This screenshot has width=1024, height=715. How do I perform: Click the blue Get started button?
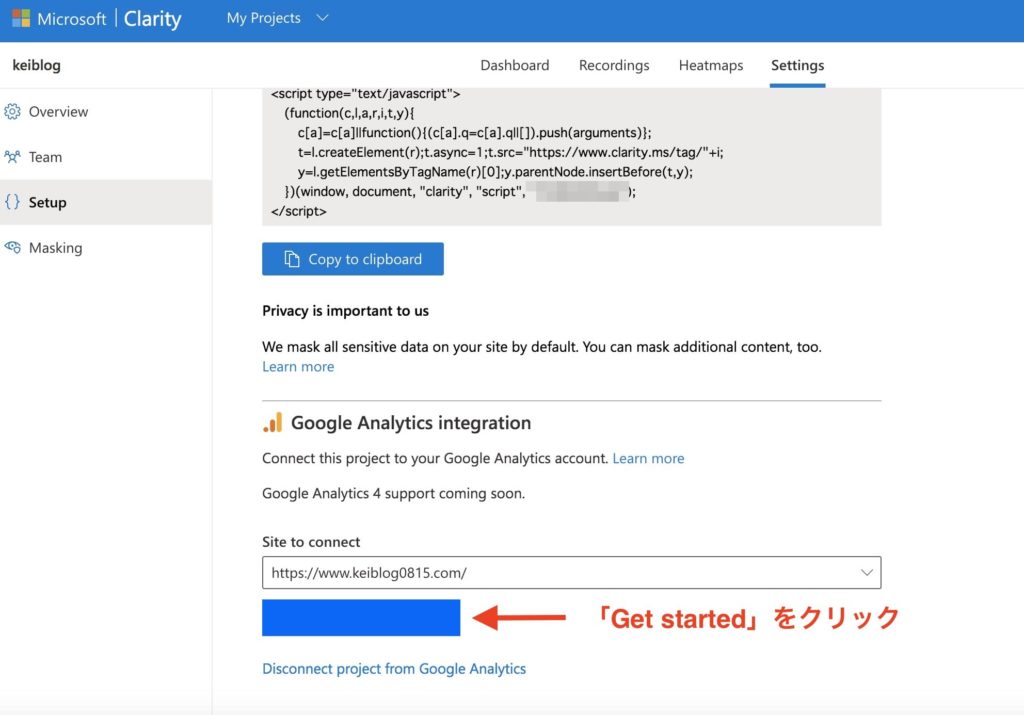(361, 618)
